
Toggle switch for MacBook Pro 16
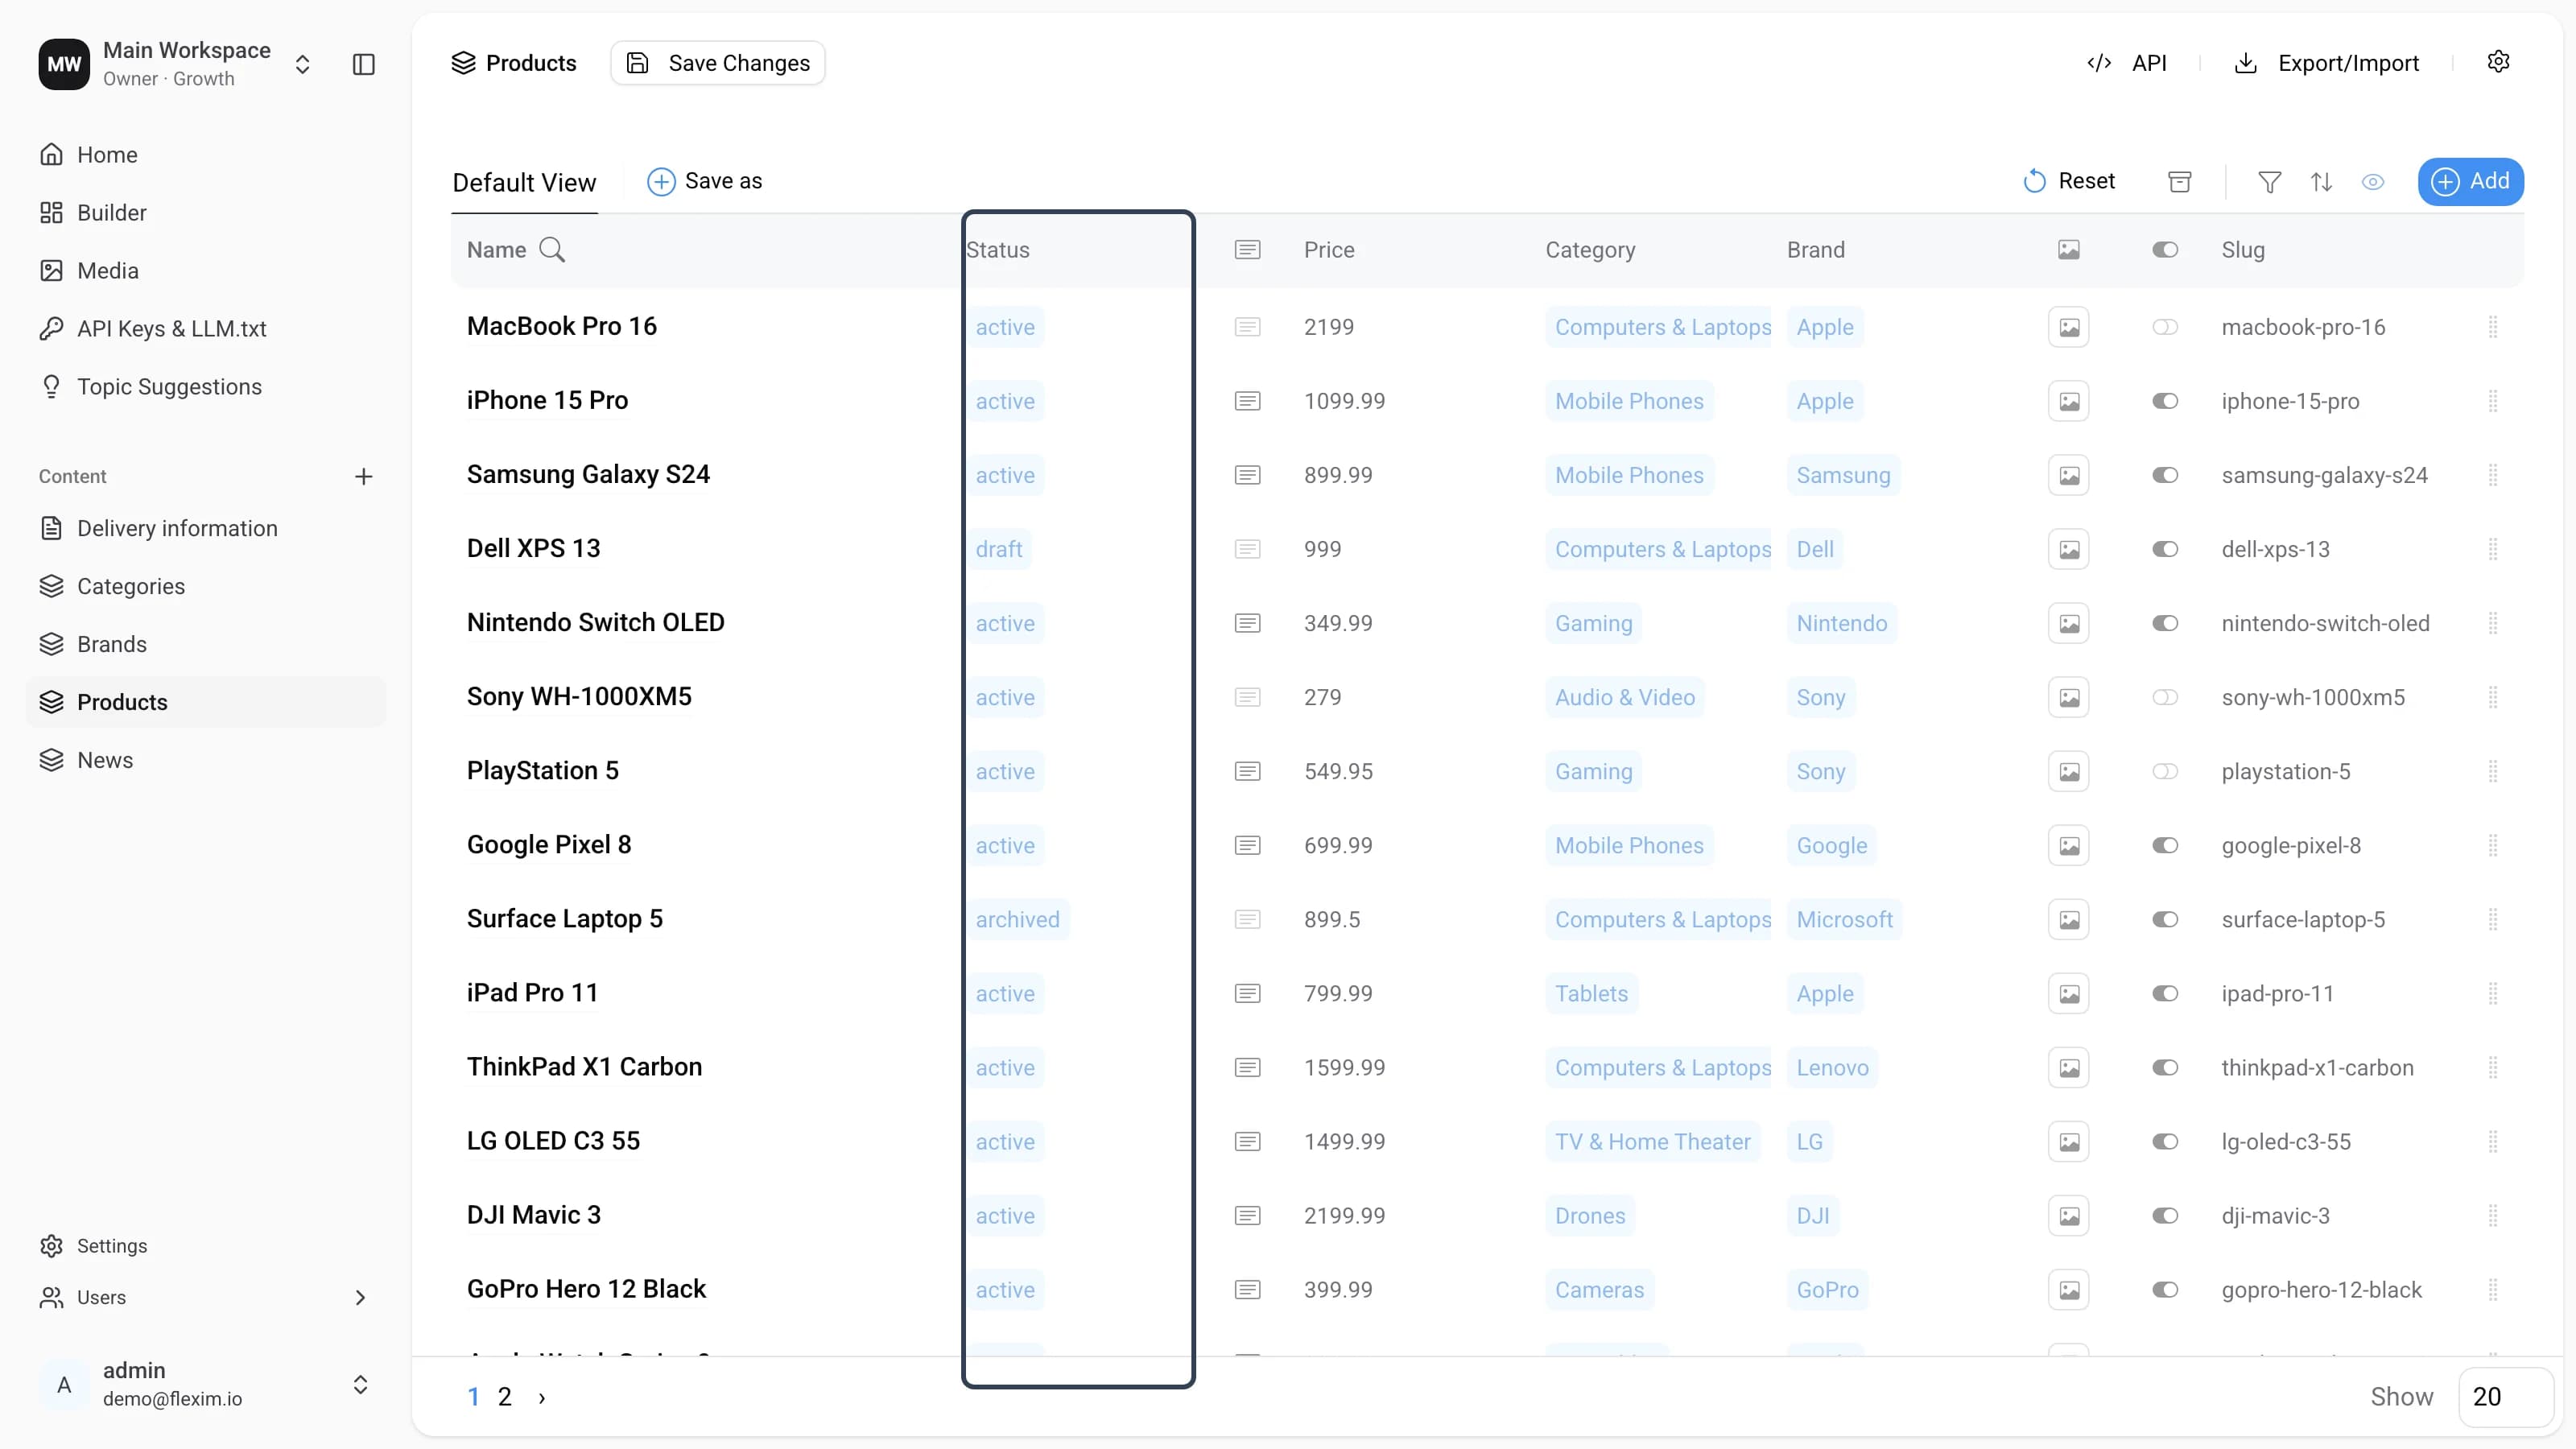tap(2164, 327)
